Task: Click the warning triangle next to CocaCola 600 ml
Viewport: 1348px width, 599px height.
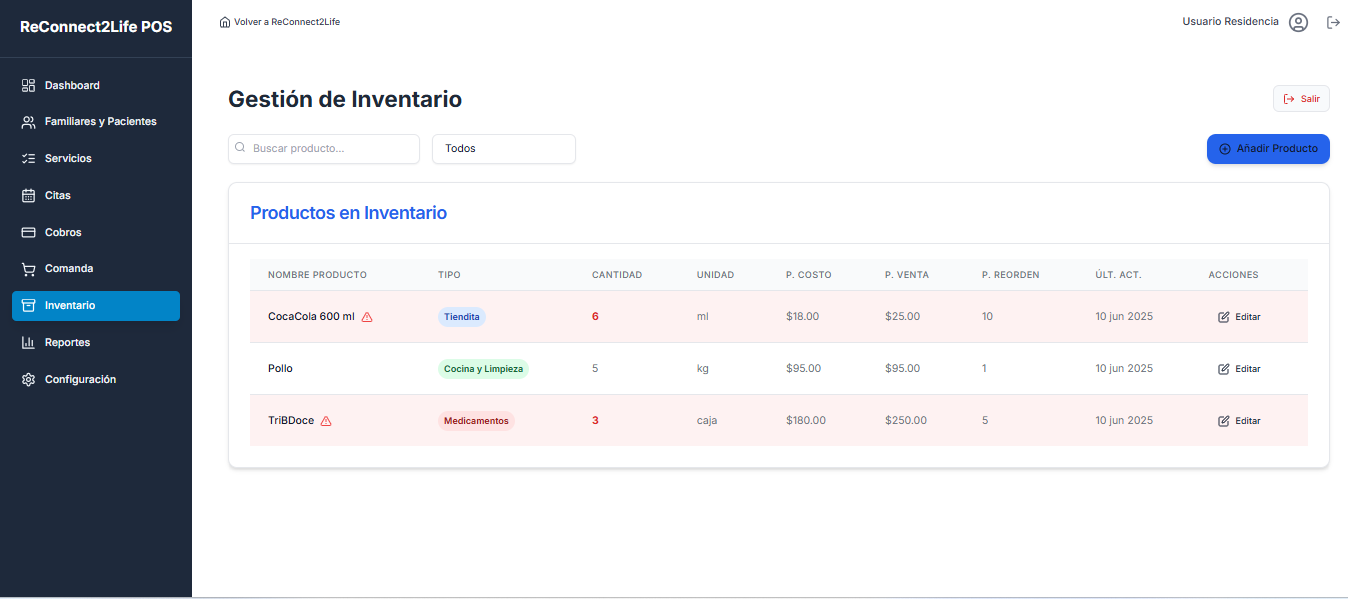Action: pos(367,317)
